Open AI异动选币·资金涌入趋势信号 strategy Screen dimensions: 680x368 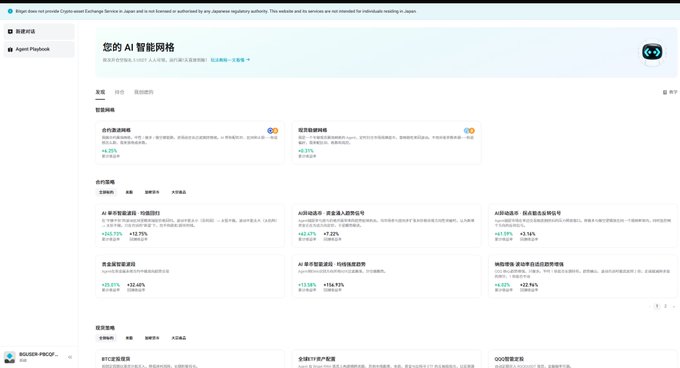tap(331, 213)
